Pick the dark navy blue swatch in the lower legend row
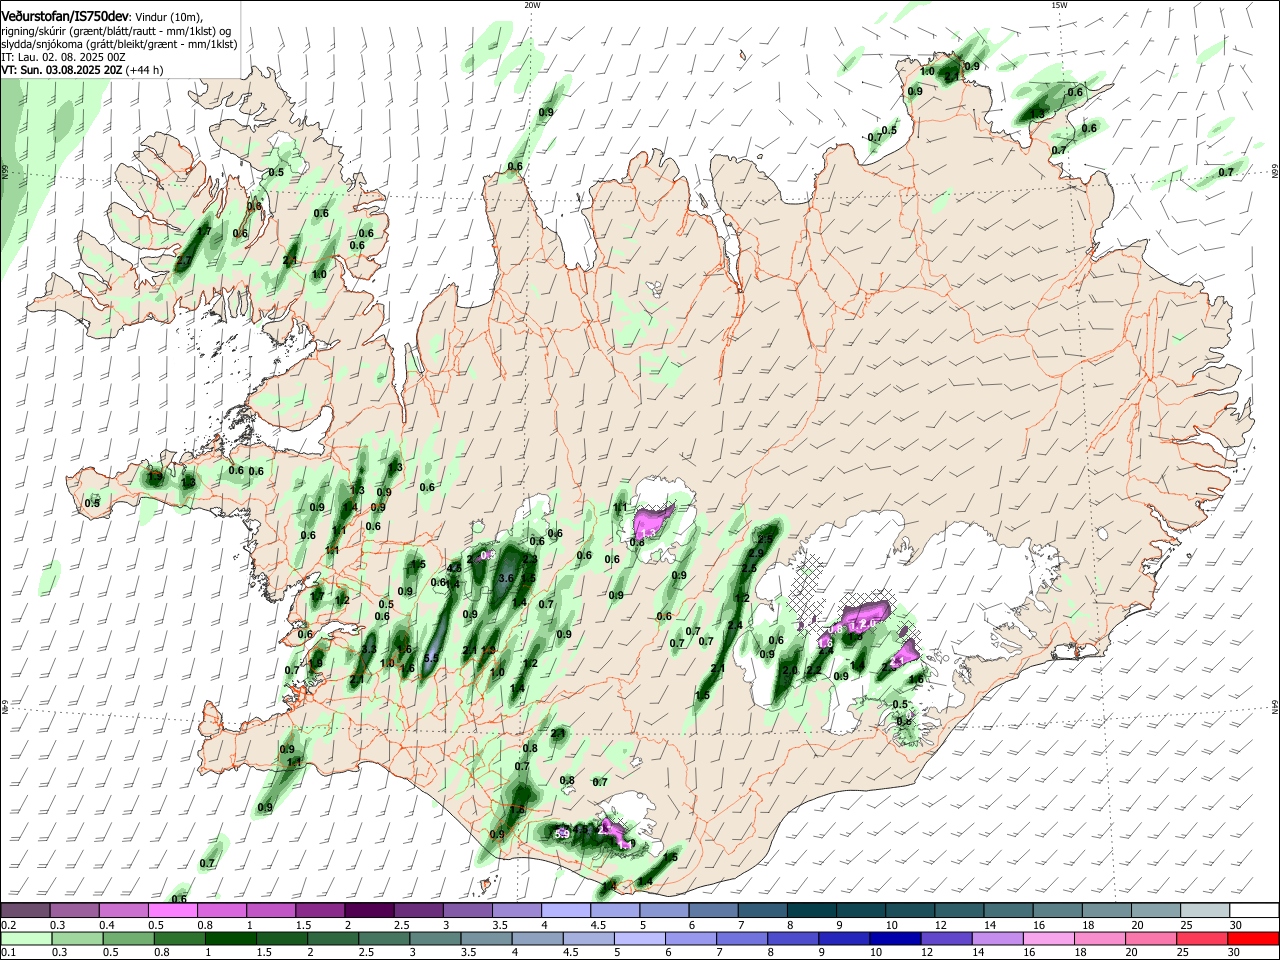This screenshot has height=960, width=1280. point(893,938)
